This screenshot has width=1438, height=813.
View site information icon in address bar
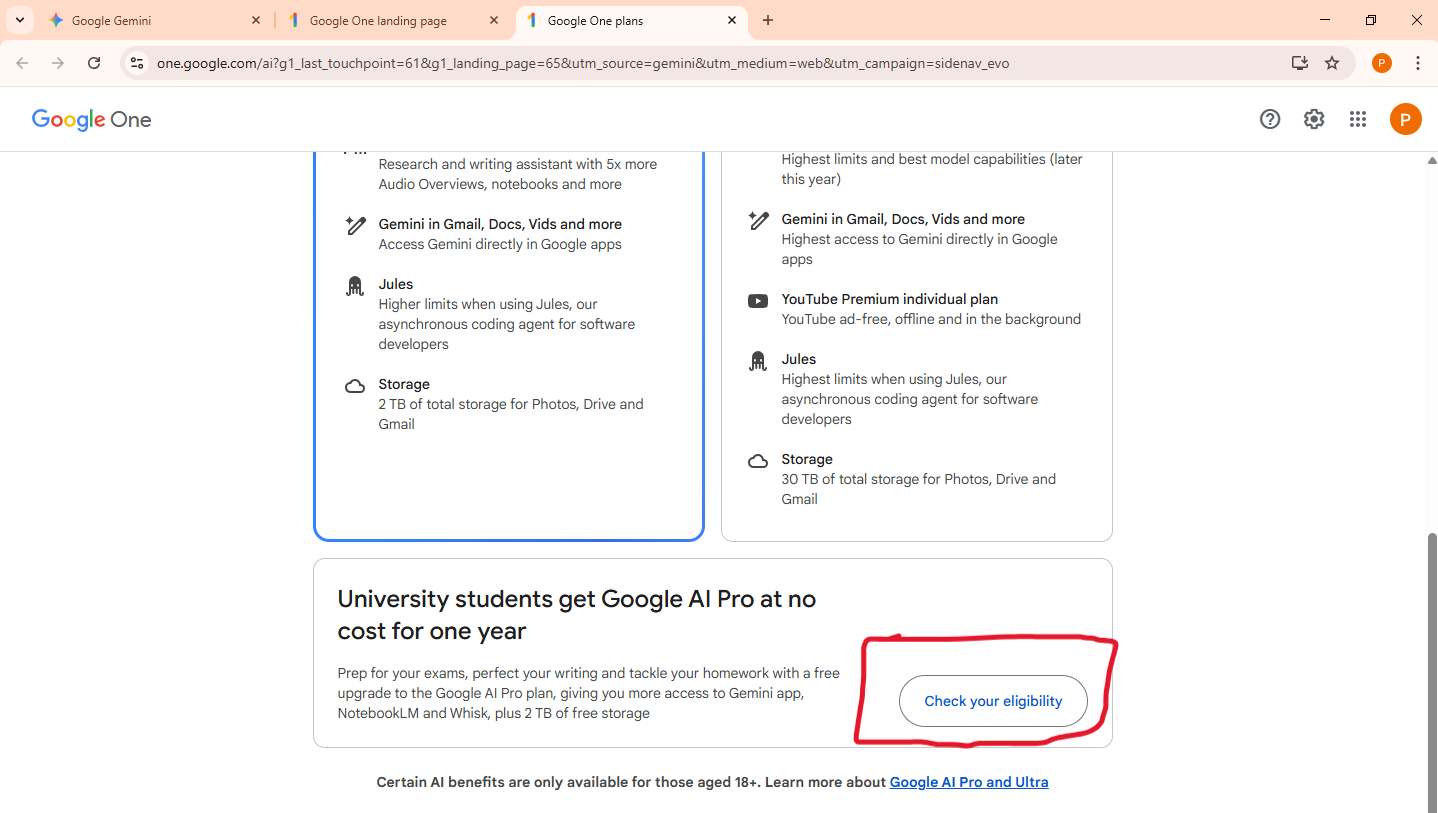click(x=137, y=63)
